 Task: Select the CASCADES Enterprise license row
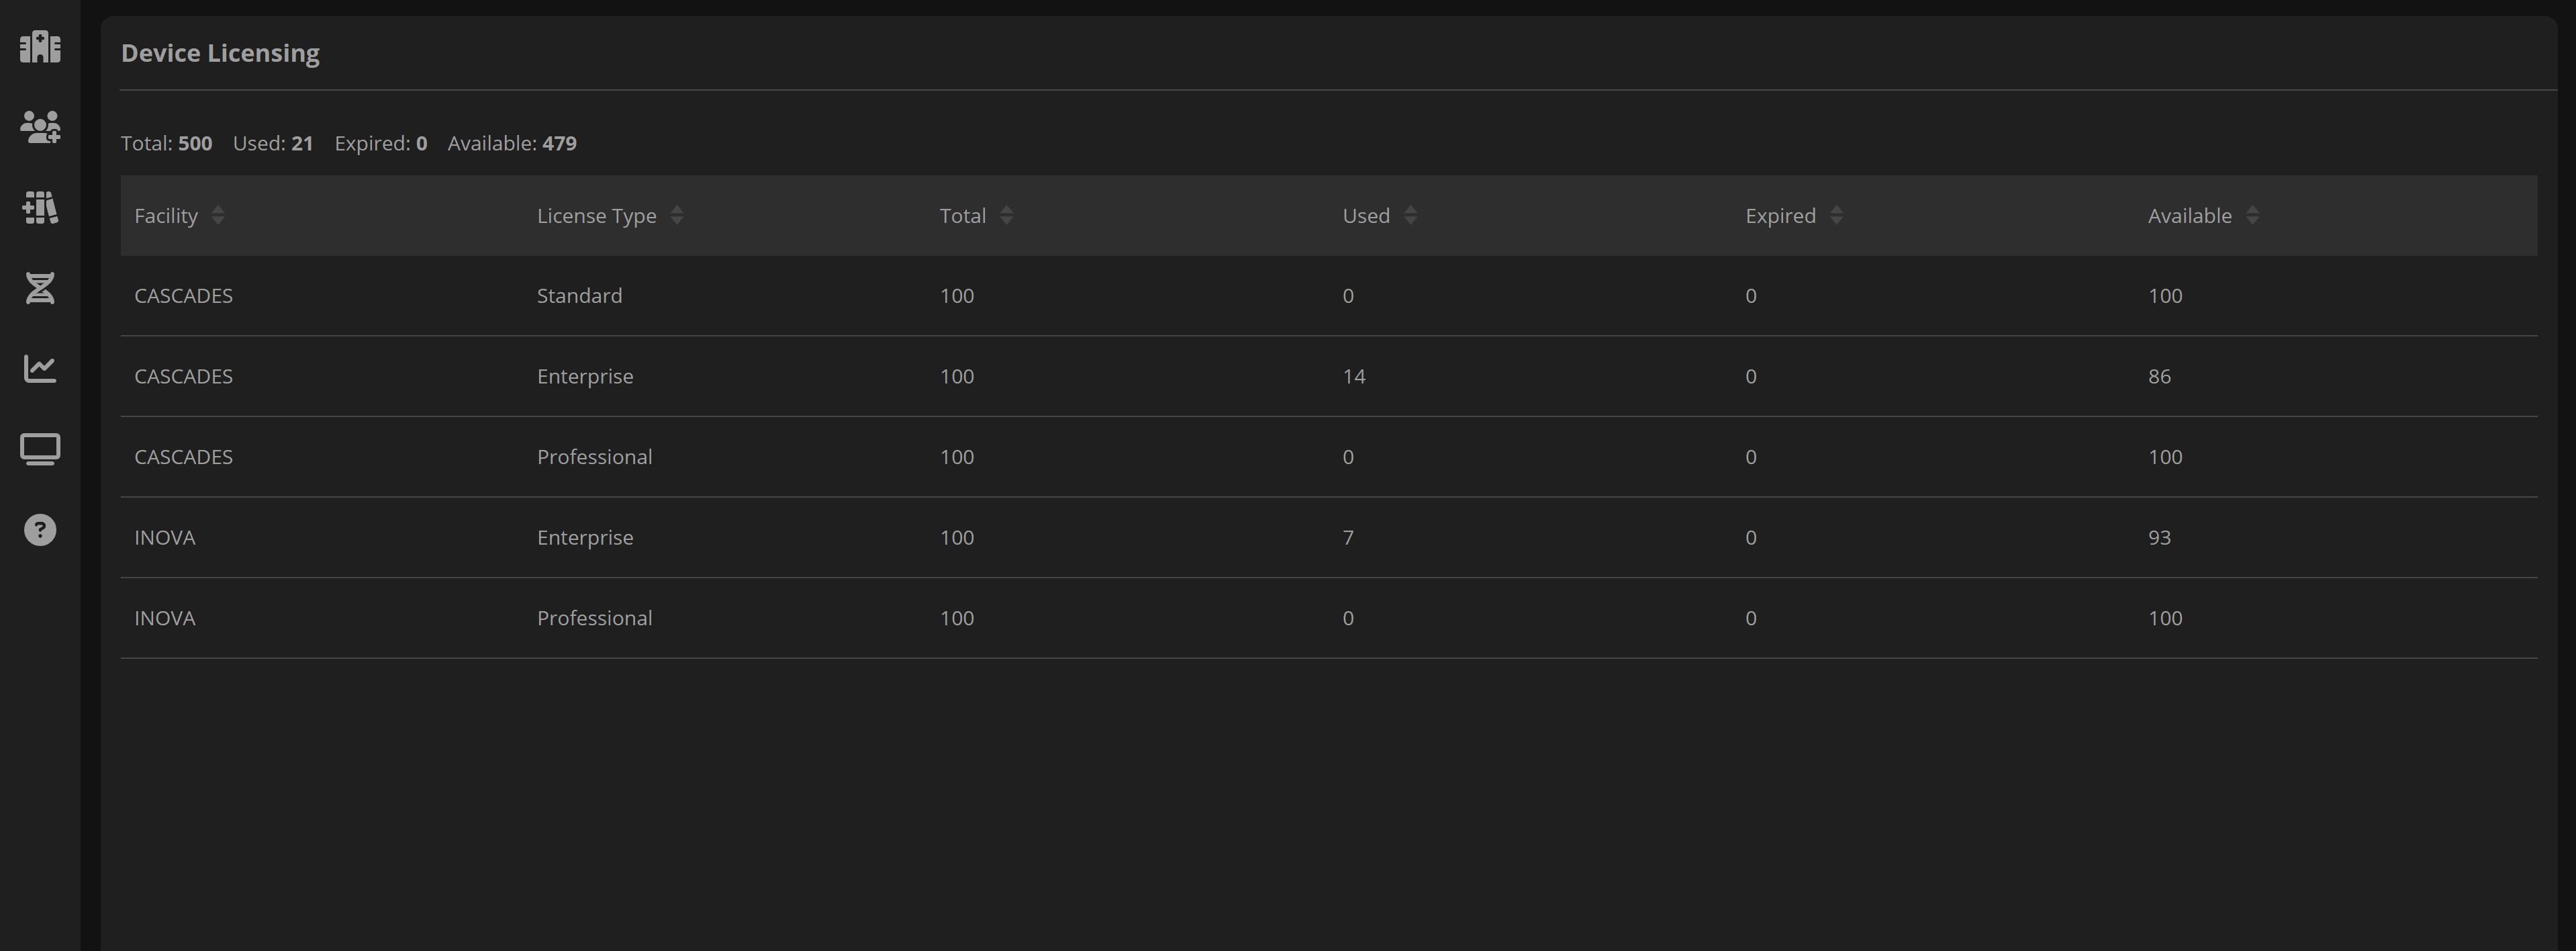click(x=1328, y=376)
